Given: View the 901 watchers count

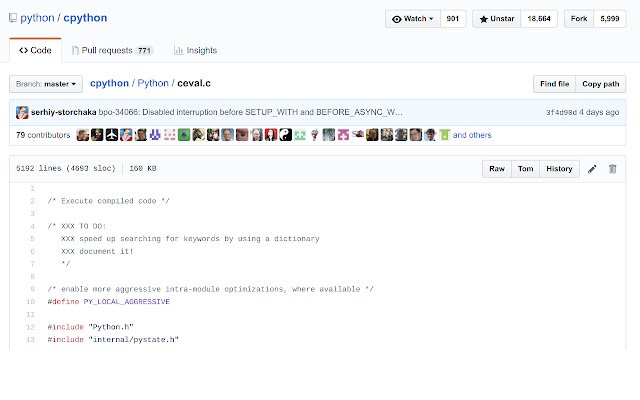Looking at the screenshot, I should point(453,19).
